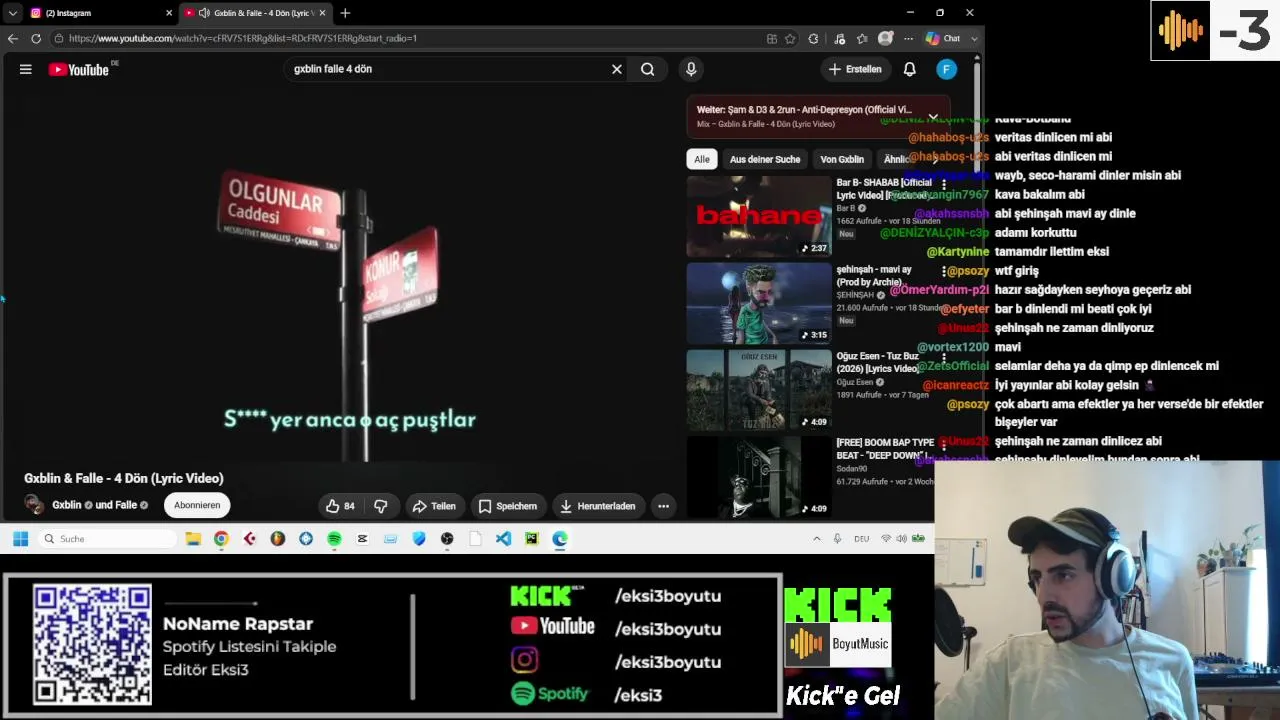Viewport: 1280px width, 720px height.
Task: Select the Gxblin & Falle YouTube tab
Action: (255, 13)
